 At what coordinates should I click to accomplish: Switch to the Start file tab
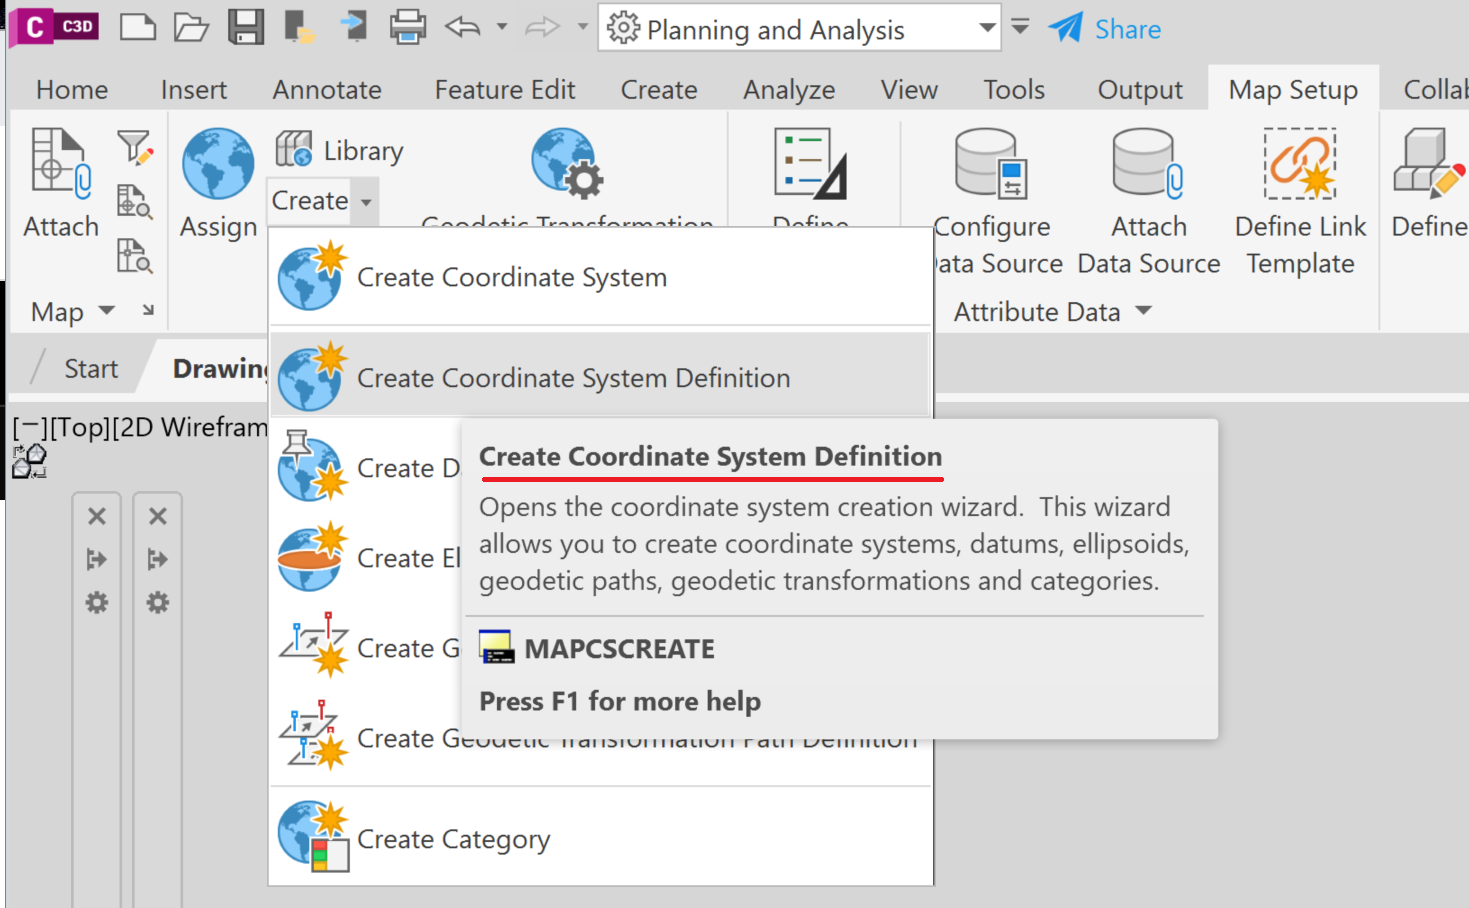90,369
